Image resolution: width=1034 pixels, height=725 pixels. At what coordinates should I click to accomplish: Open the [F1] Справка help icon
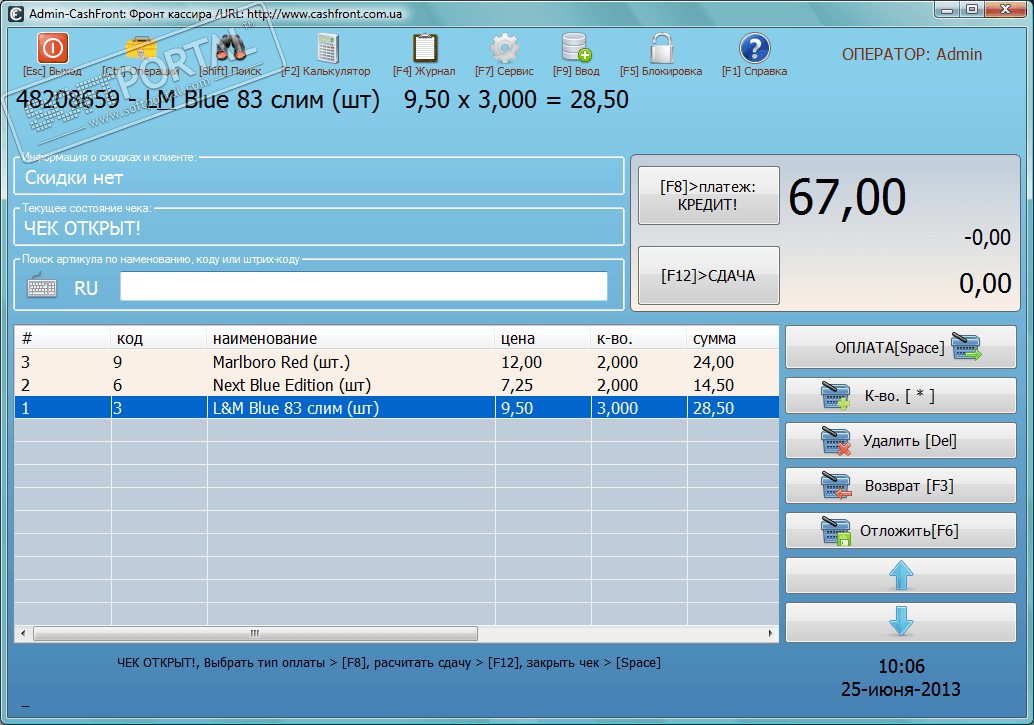point(754,48)
